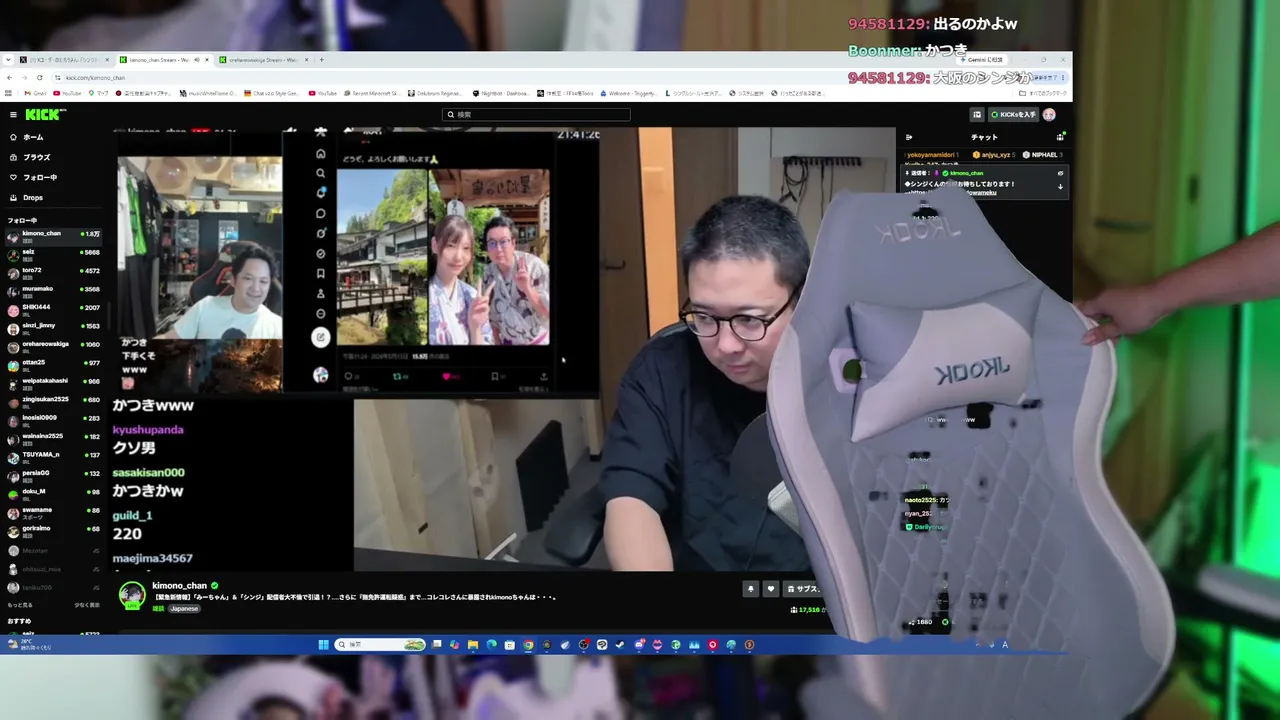This screenshot has height=720, width=1280.
Task: Select followed channel doku_M
Action: [53, 493]
